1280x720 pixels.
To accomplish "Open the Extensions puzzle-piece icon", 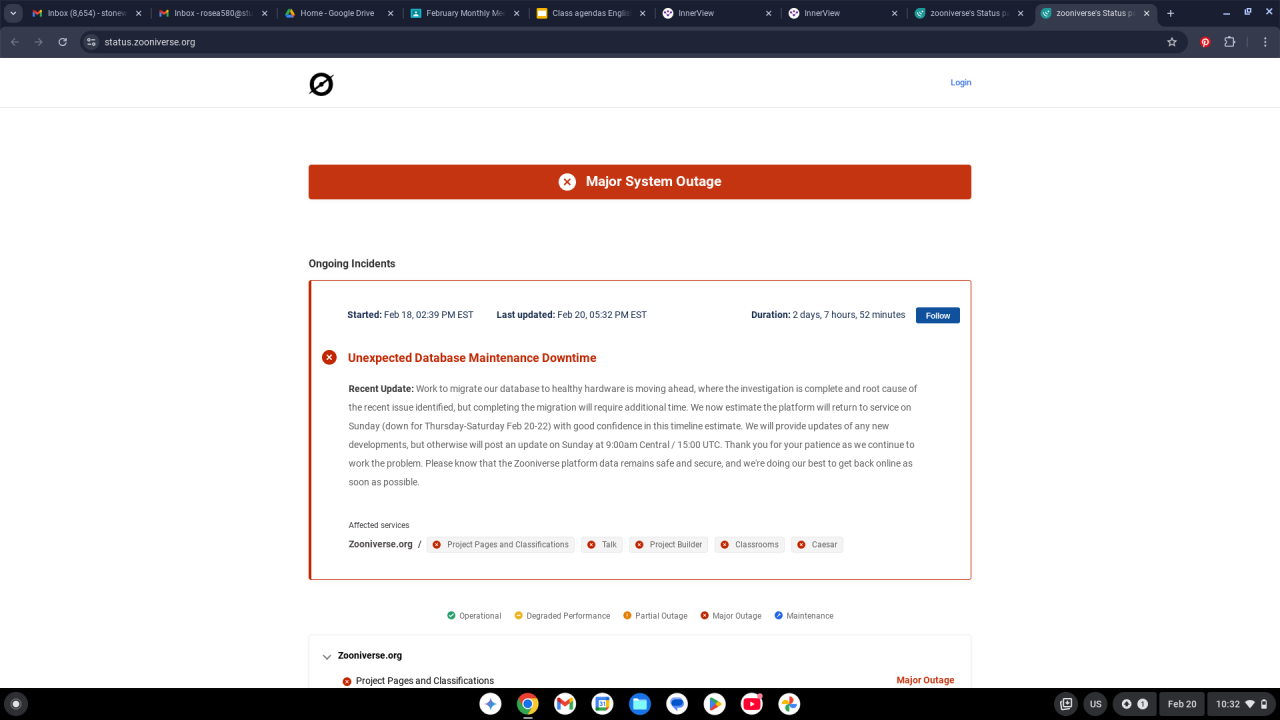I will [x=1230, y=42].
